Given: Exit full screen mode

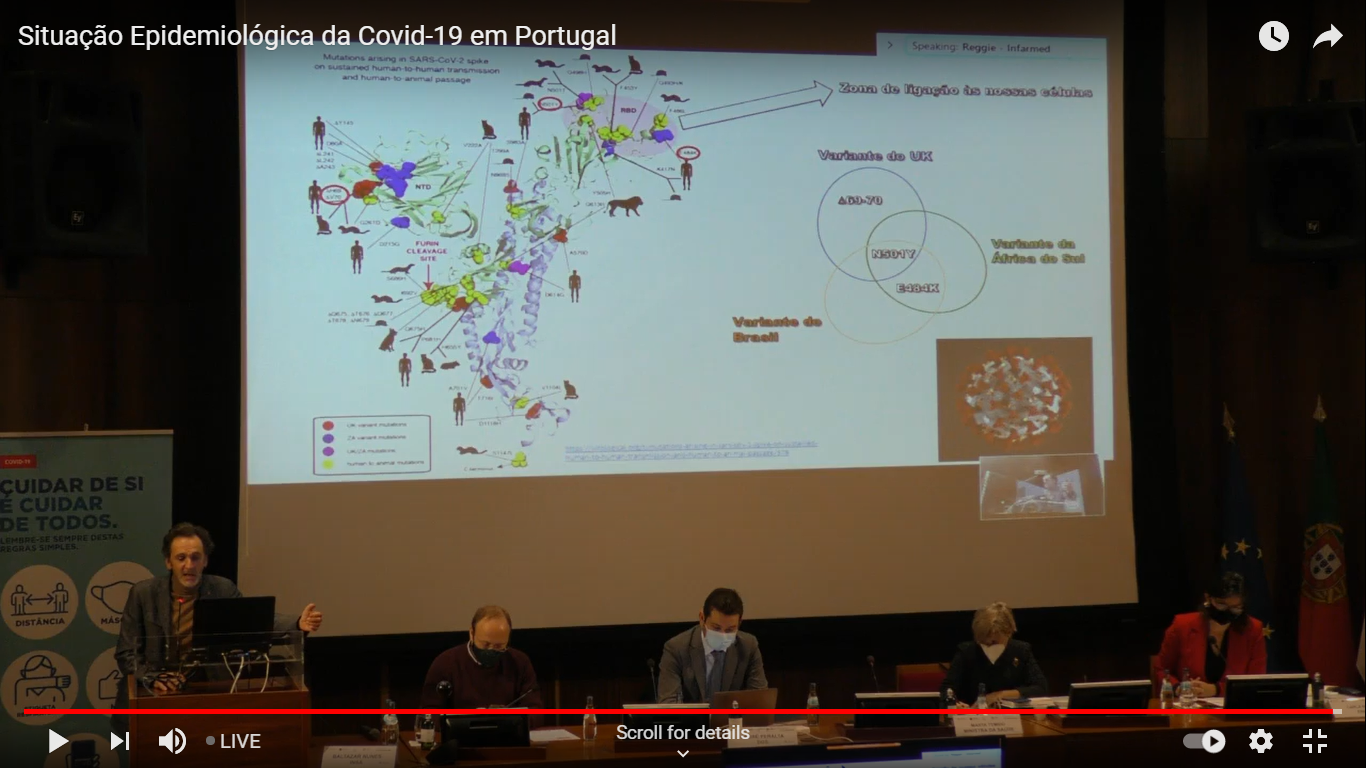Looking at the screenshot, I should coord(1315,741).
